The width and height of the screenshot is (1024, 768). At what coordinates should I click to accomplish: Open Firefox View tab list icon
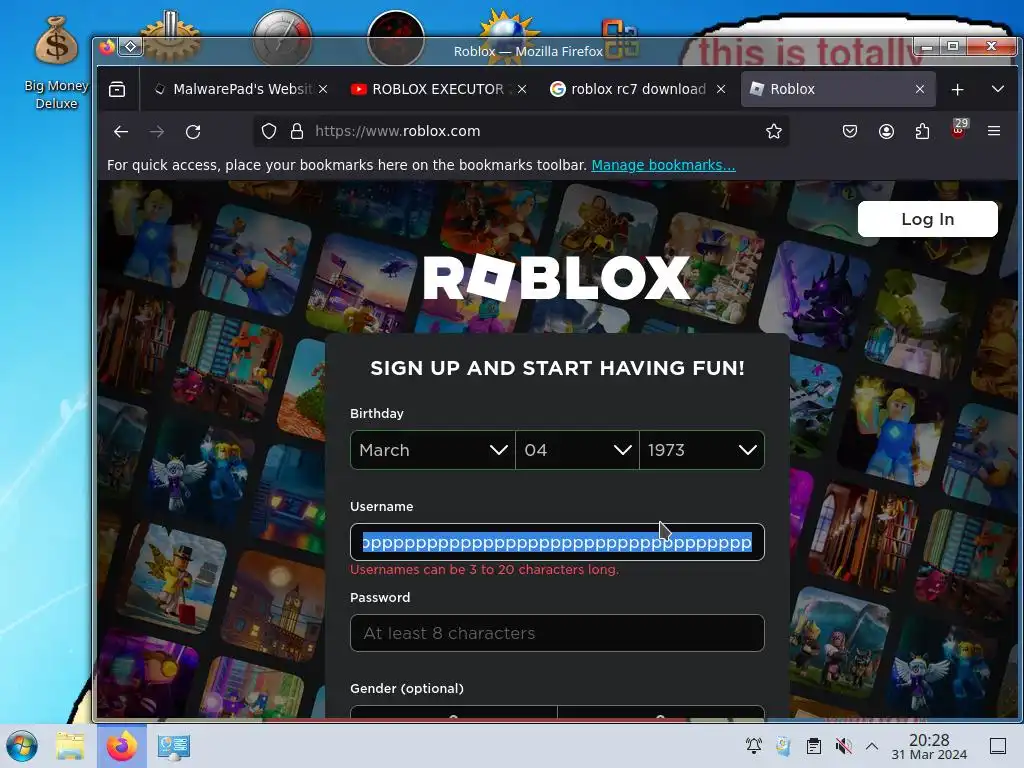(117, 89)
